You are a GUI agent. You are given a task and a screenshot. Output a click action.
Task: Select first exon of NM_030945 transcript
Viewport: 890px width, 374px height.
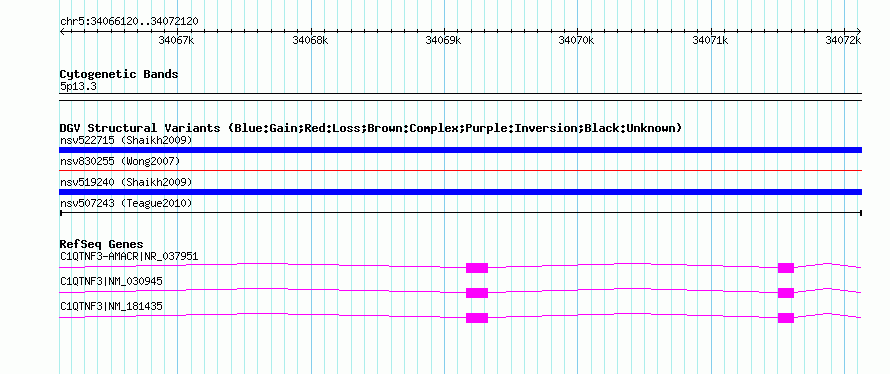point(477,293)
